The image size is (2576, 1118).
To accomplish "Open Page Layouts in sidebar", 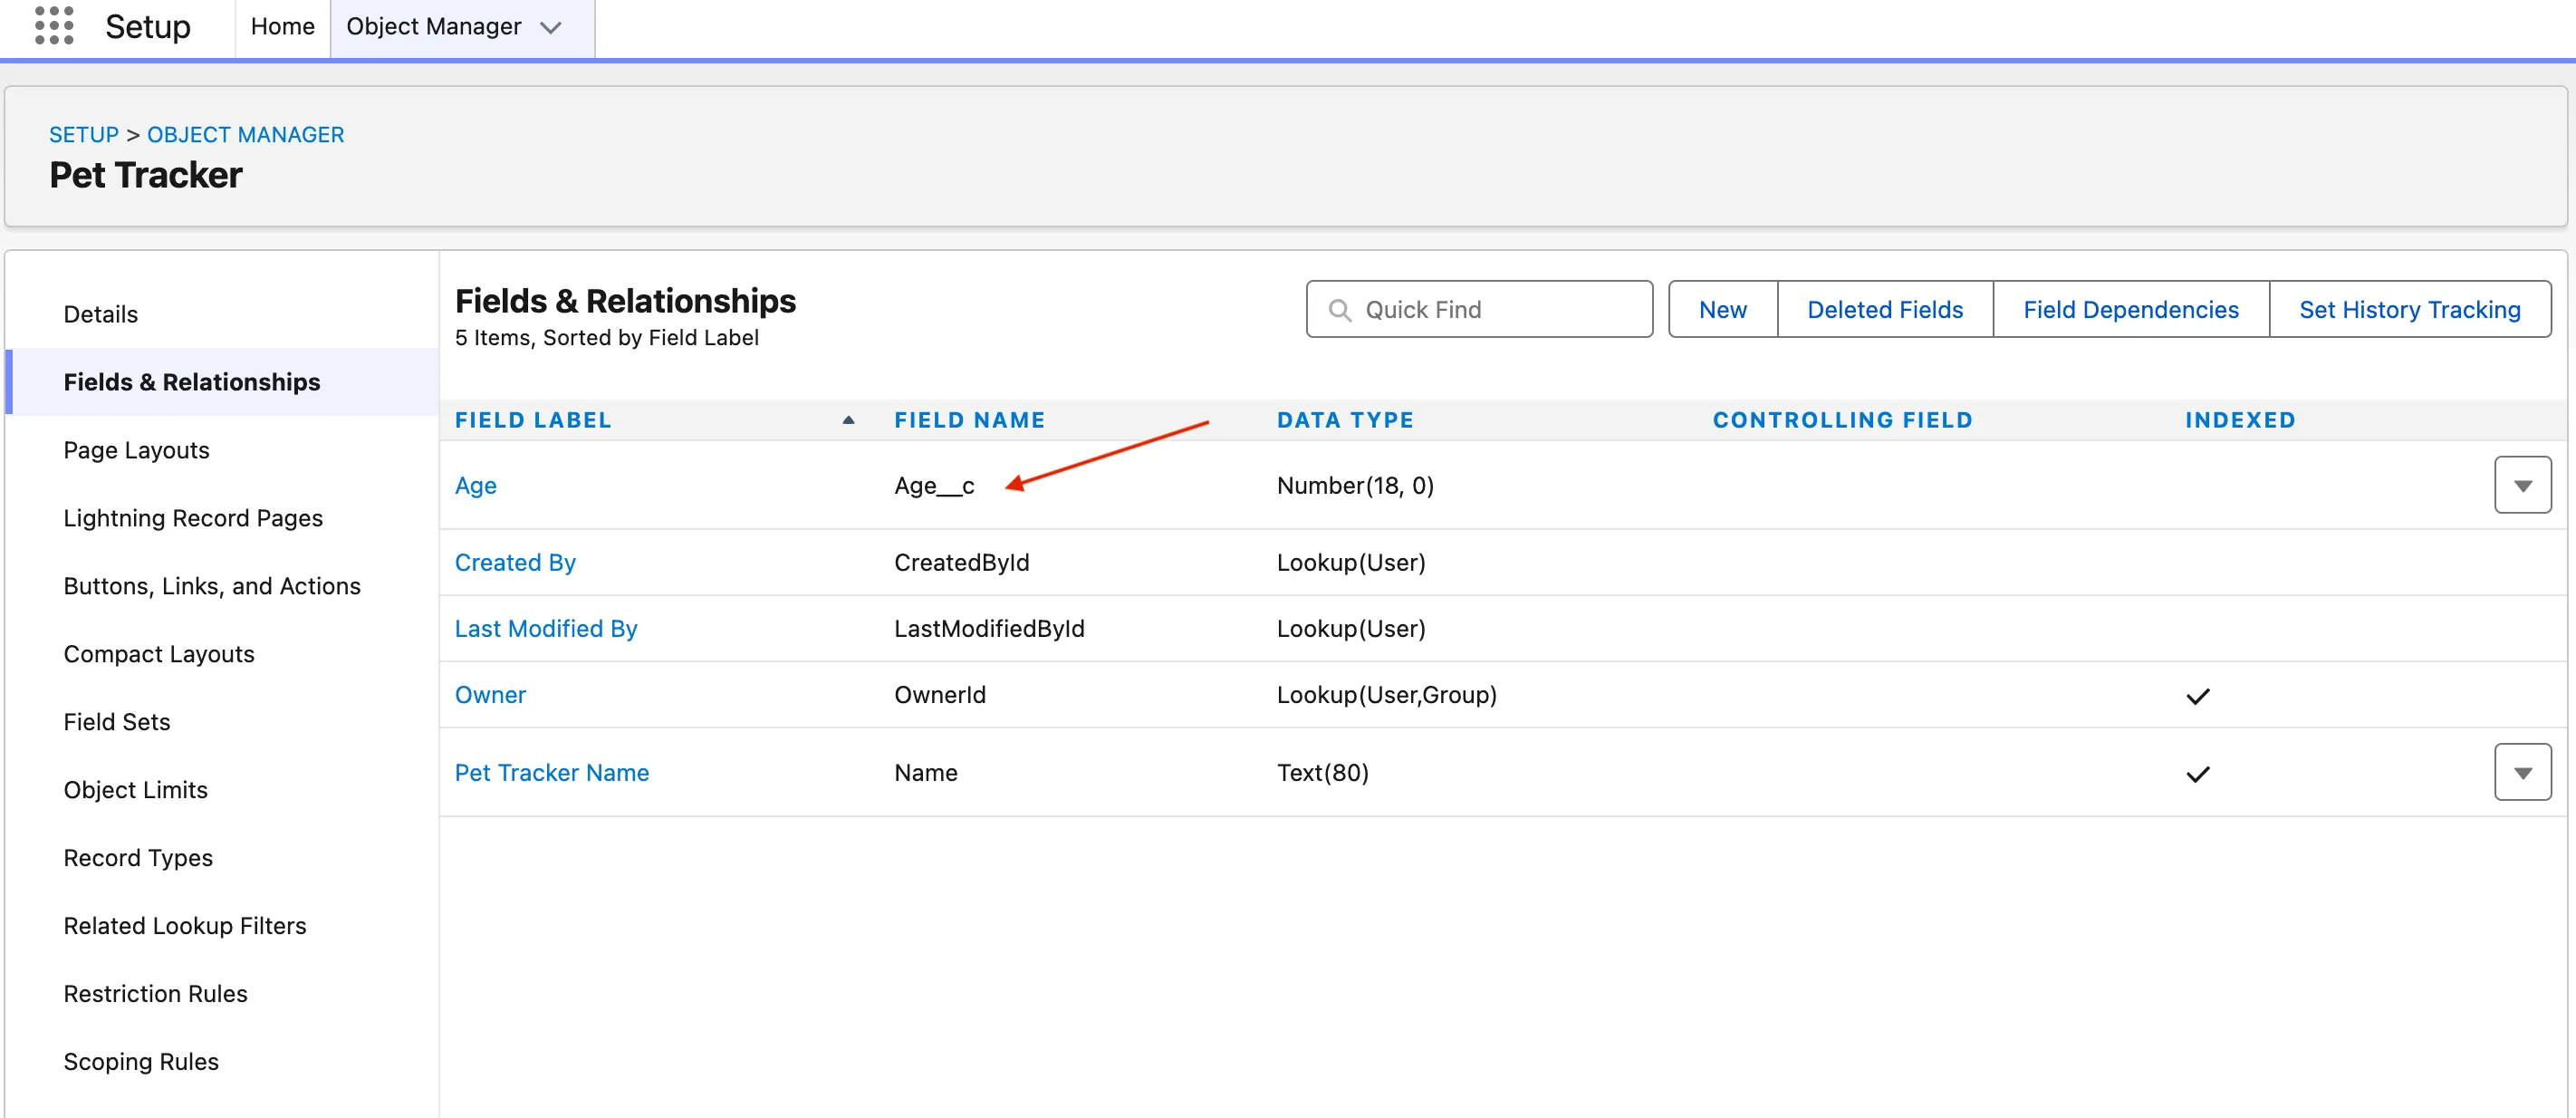I will [136, 450].
